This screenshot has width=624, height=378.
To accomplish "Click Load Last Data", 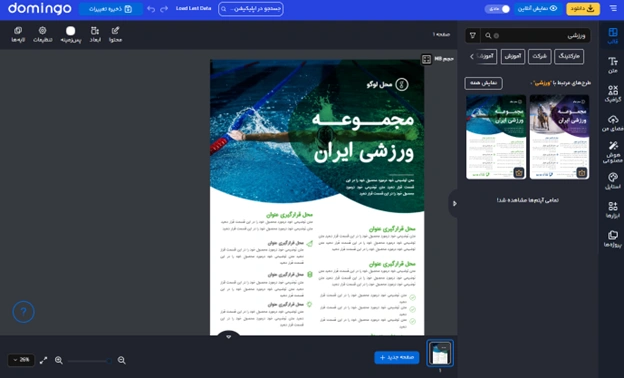I will coord(193,8).
